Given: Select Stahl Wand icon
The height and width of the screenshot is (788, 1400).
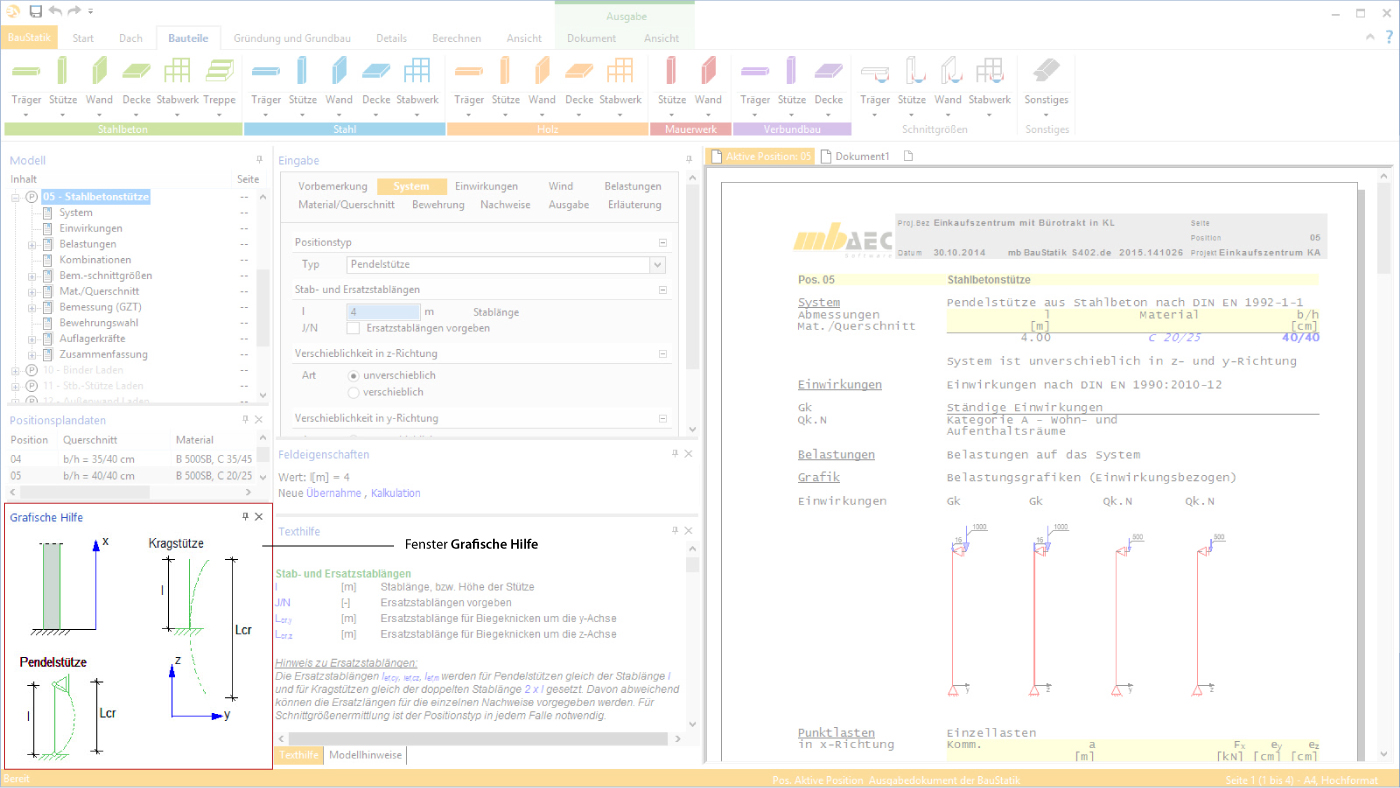Looking at the screenshot, I should (339, 71).
